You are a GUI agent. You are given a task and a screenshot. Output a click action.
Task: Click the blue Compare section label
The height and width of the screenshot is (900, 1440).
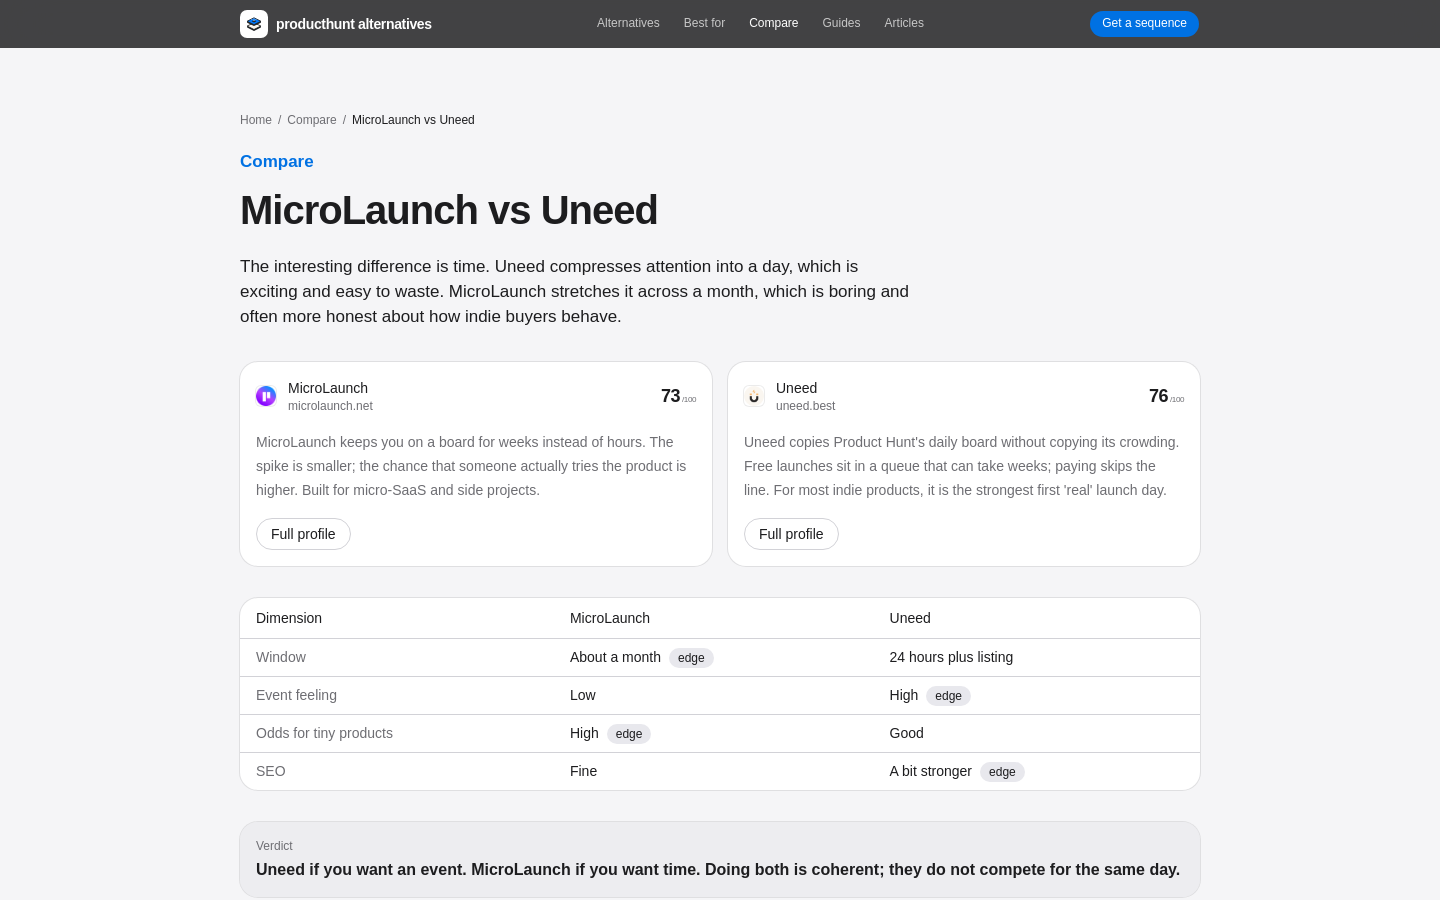277,161
